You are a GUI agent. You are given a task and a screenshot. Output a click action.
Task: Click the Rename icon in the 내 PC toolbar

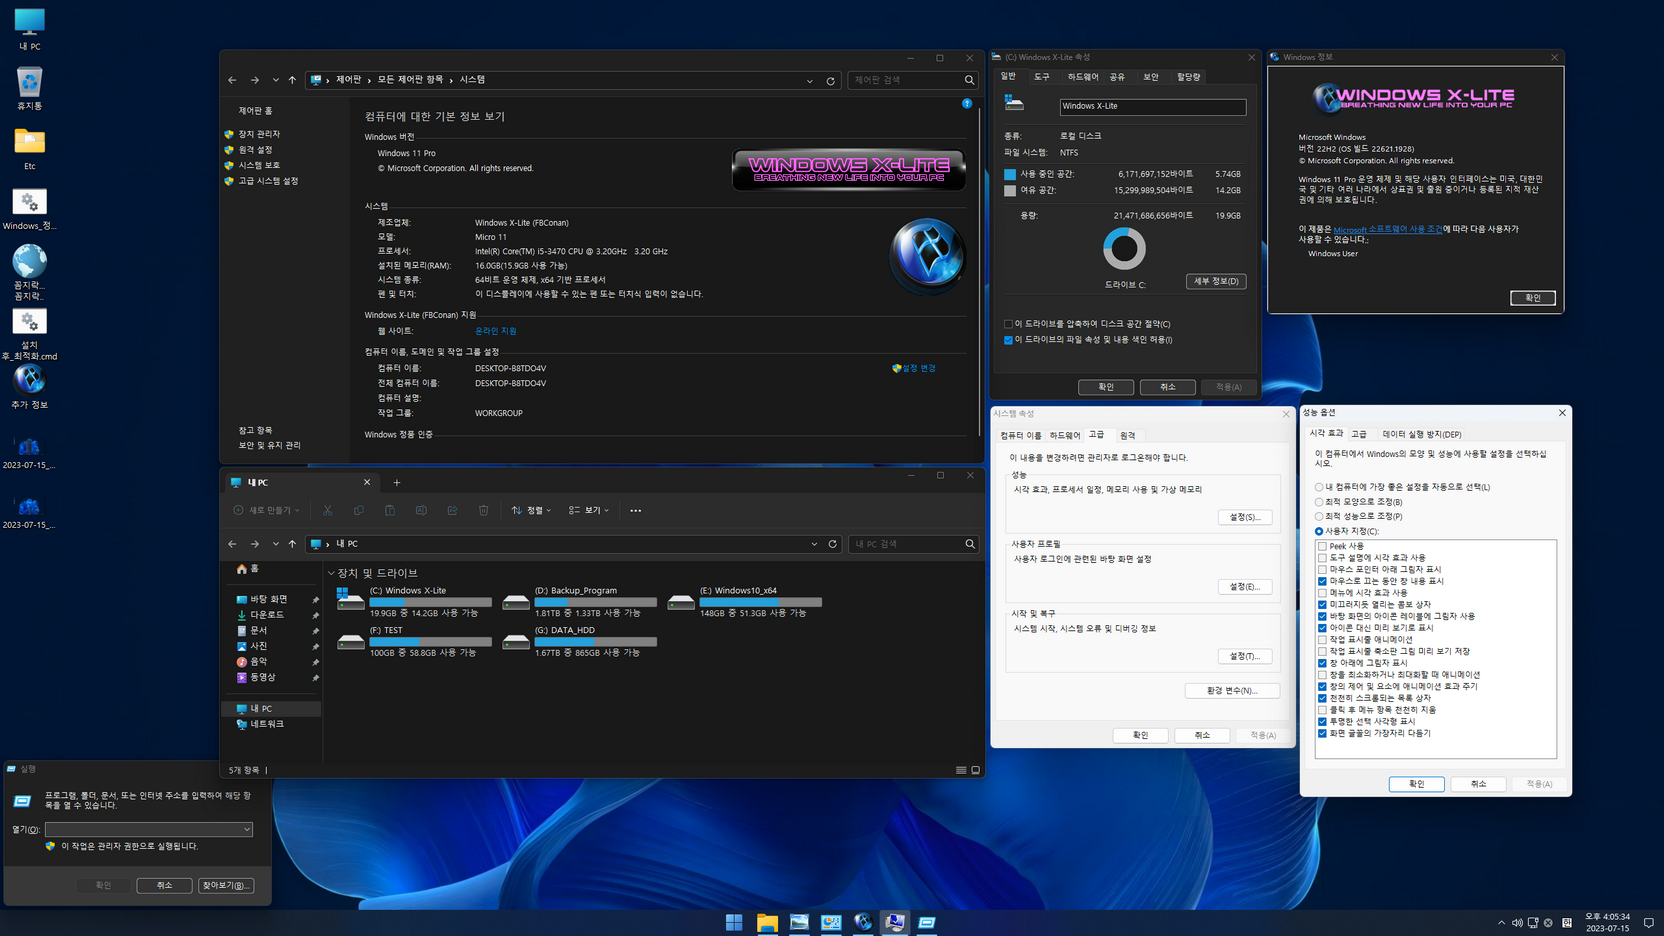click(421, 510)
